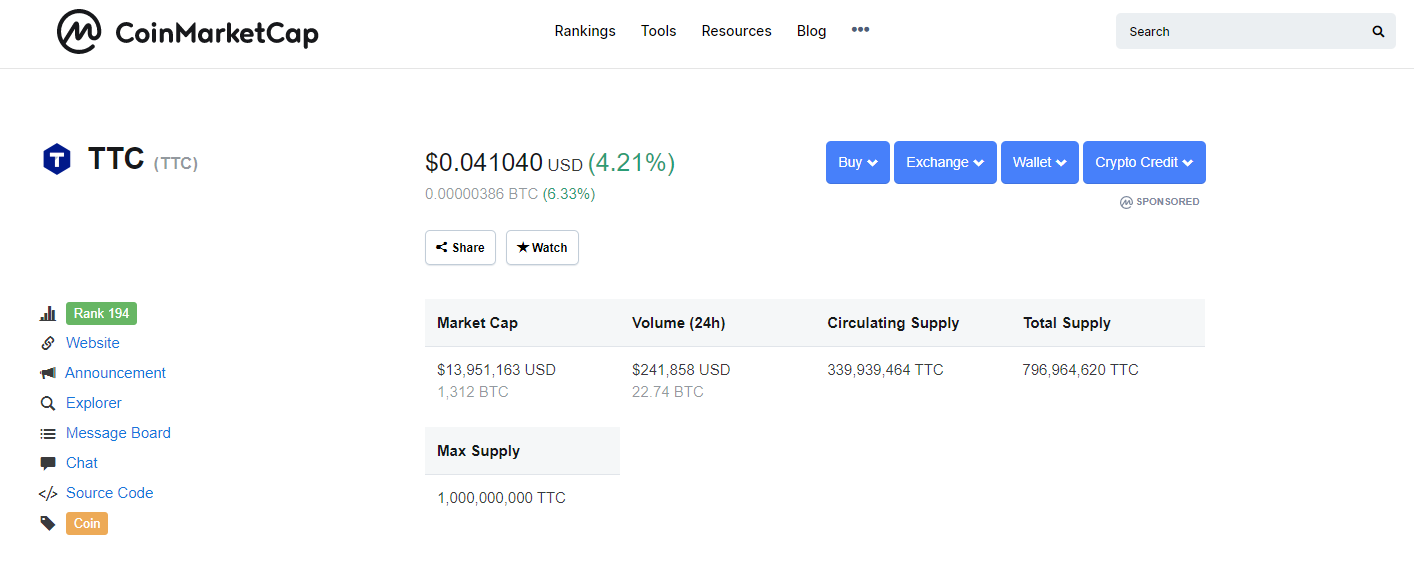
Task: Click the (6.33%) BTC change
Action: tap(569, 194)
